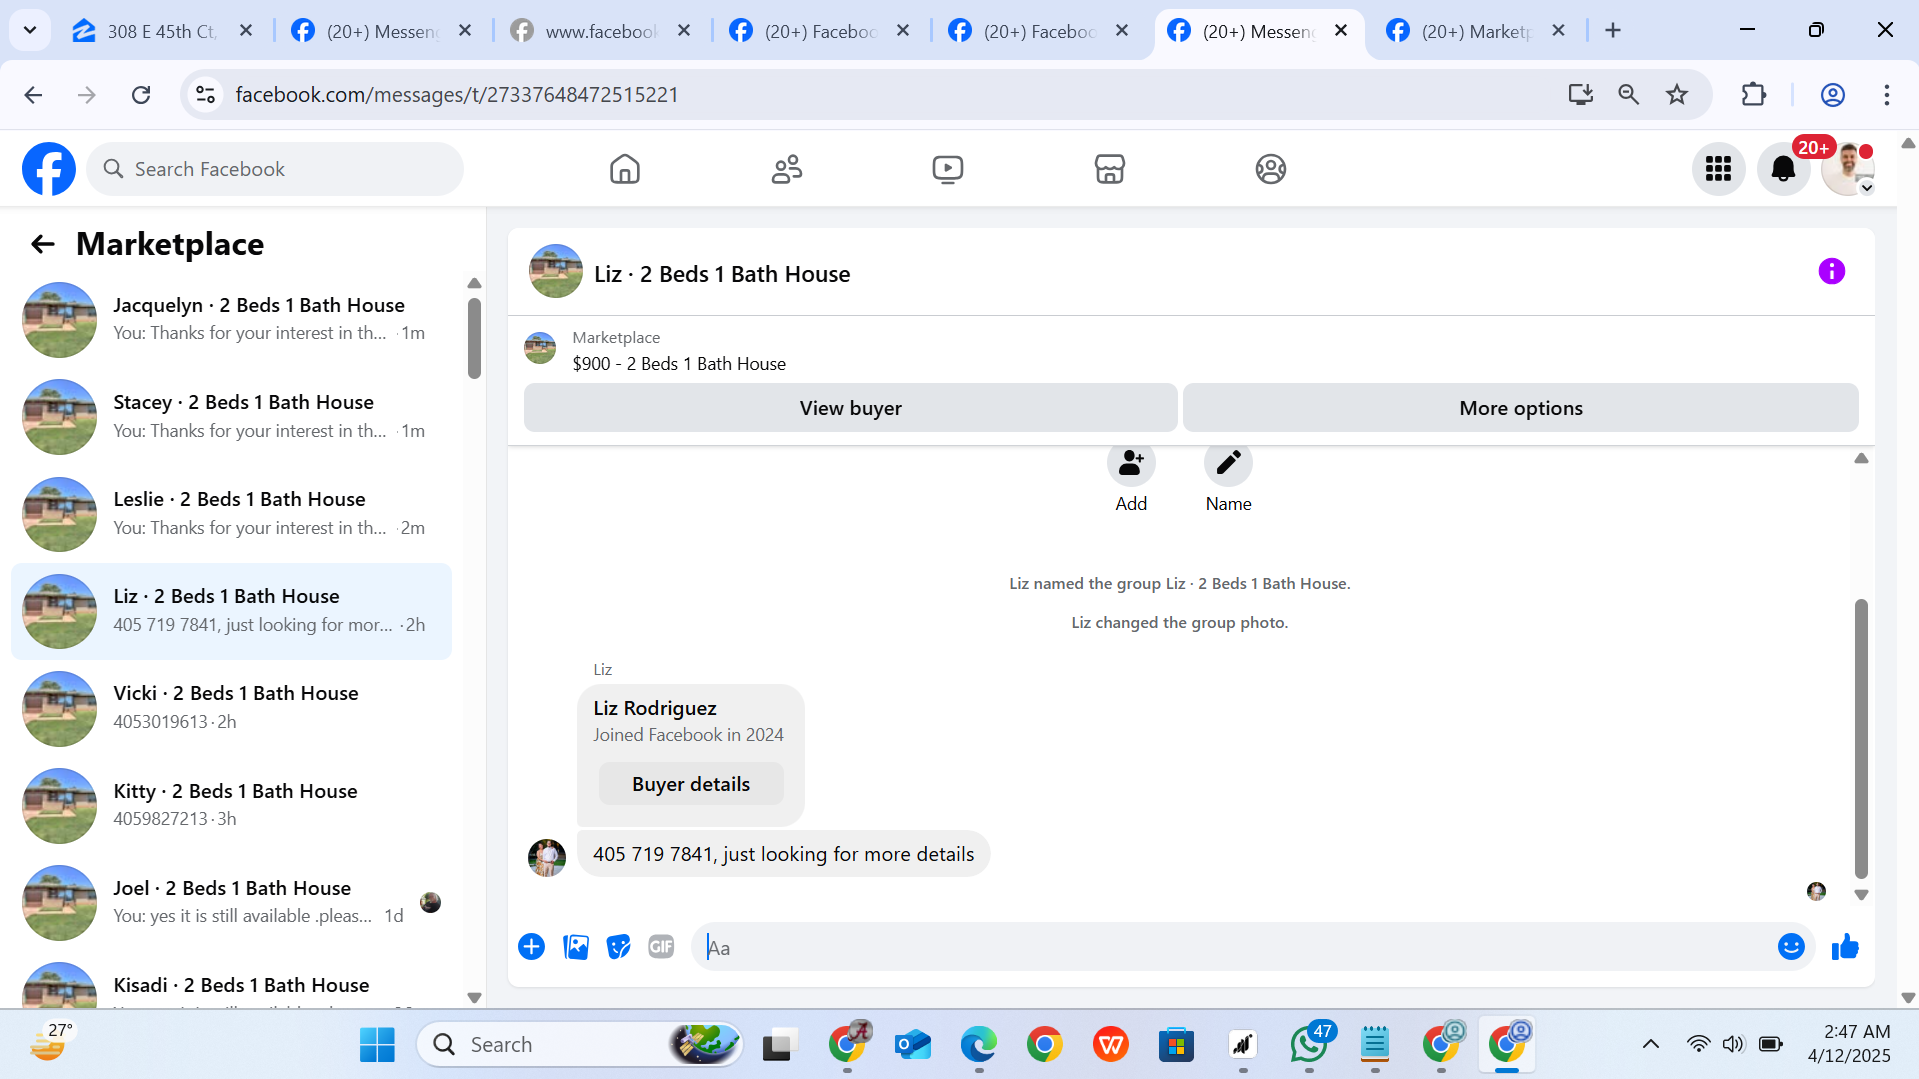Open Buyer details for Liz Rodriguez

tap(691, 784)
